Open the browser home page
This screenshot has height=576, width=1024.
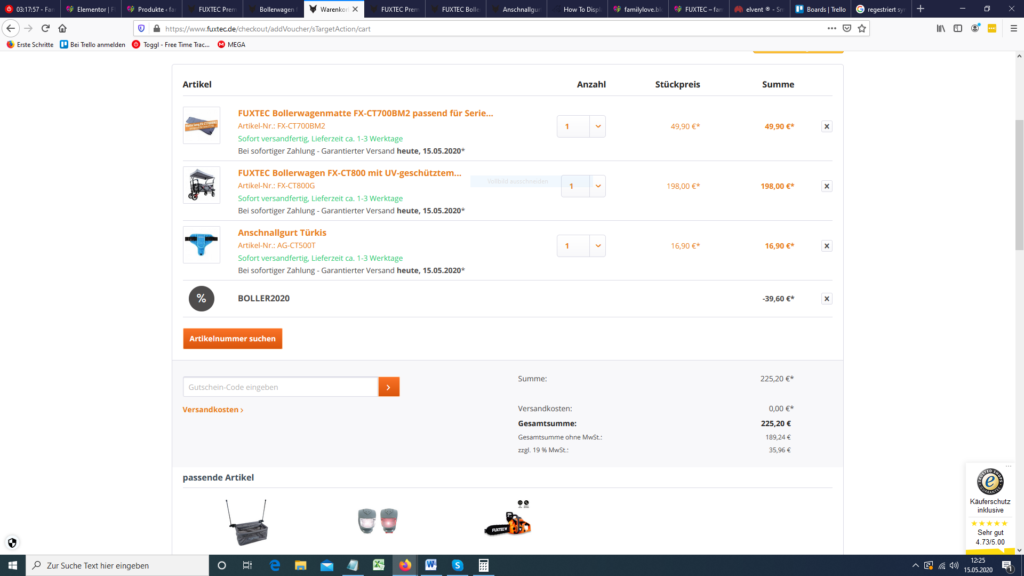[x=63, y=28]
